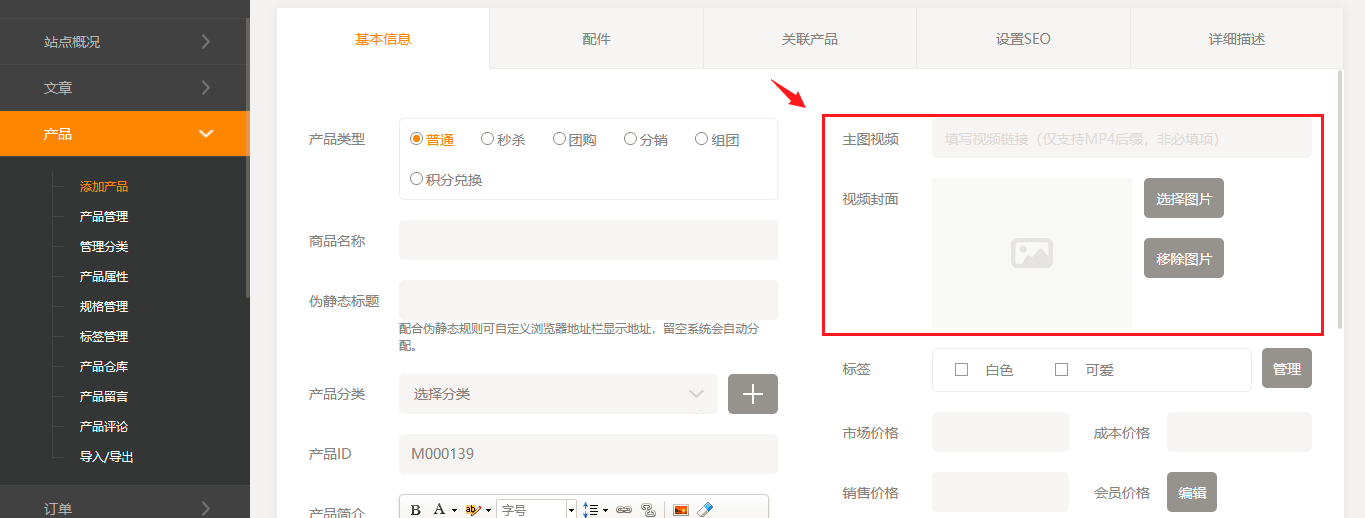The width and height of the screenshot is (1365, 518).
Task: Click the 选择图片 button
Action: point(1184,199)
